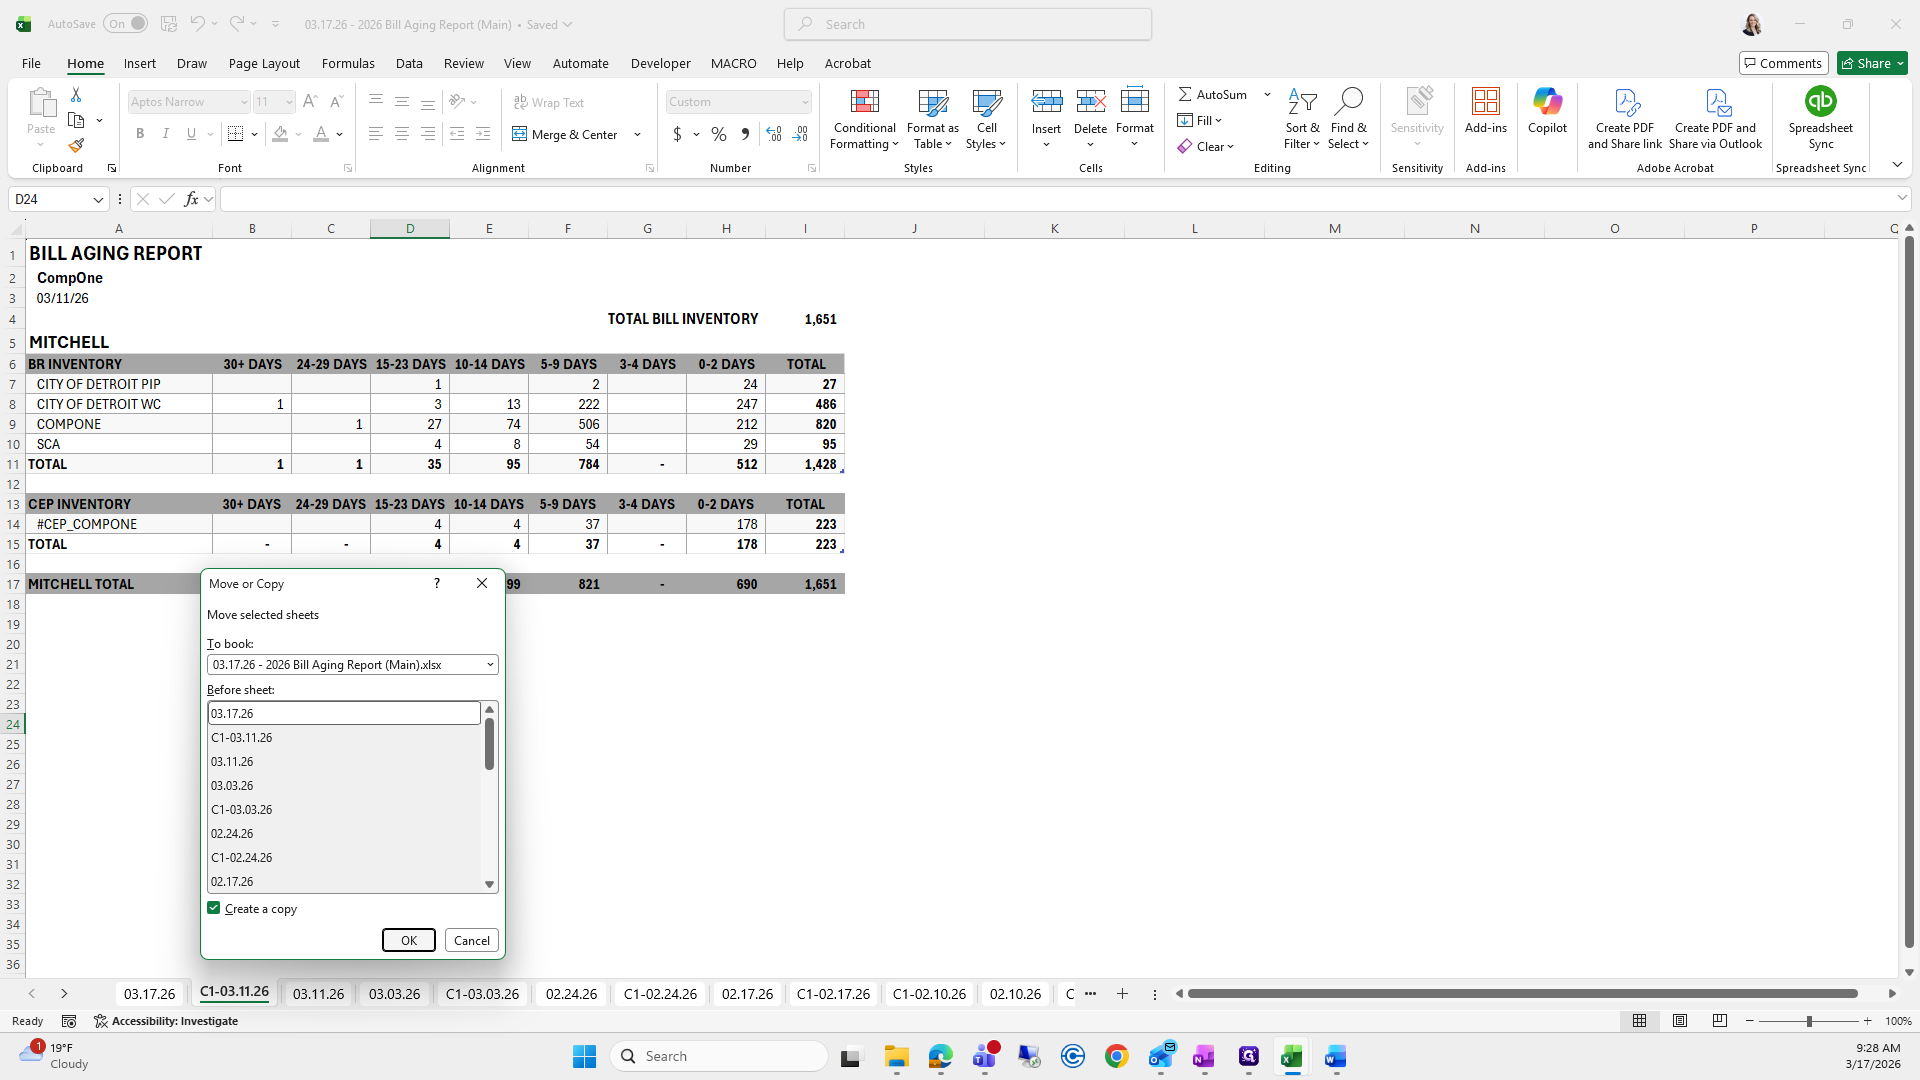Click the Spreadsheet Sync icon

pos(1820,102)
